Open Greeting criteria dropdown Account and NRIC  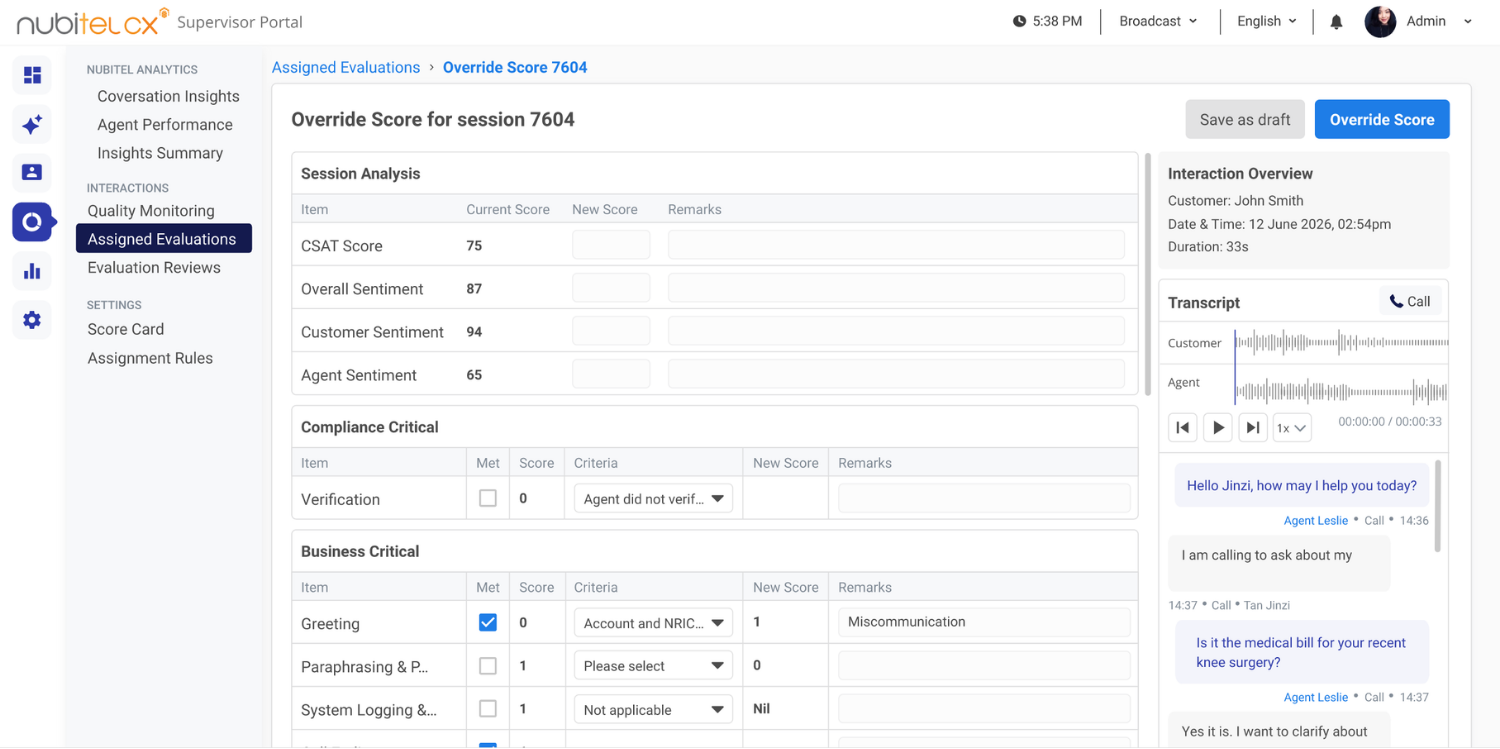[x=653, y=623]
